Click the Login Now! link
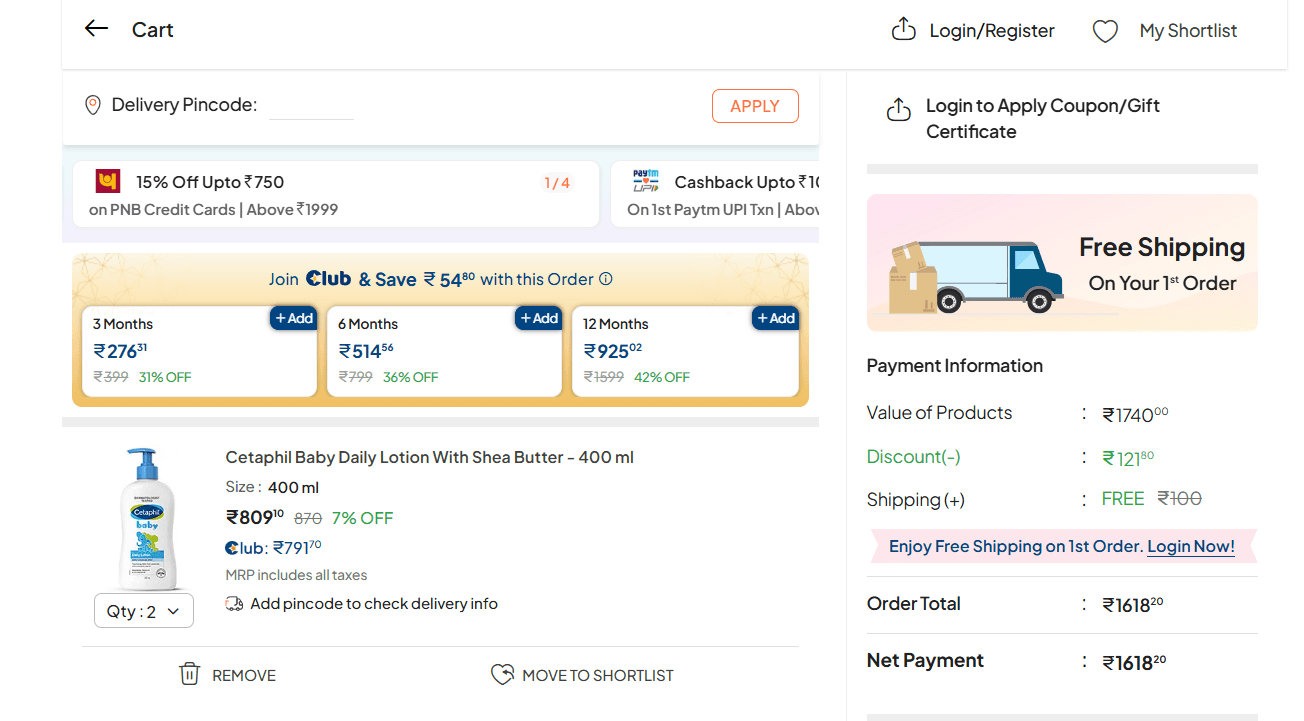 1191,546
